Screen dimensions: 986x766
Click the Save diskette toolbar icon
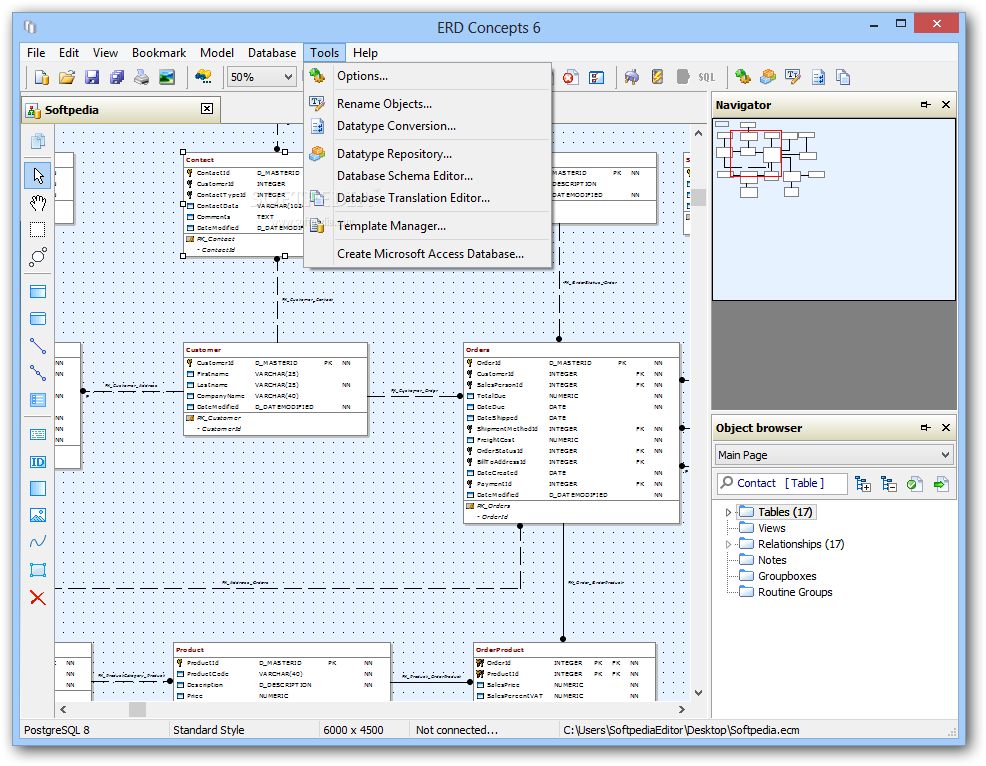[92, 77]
